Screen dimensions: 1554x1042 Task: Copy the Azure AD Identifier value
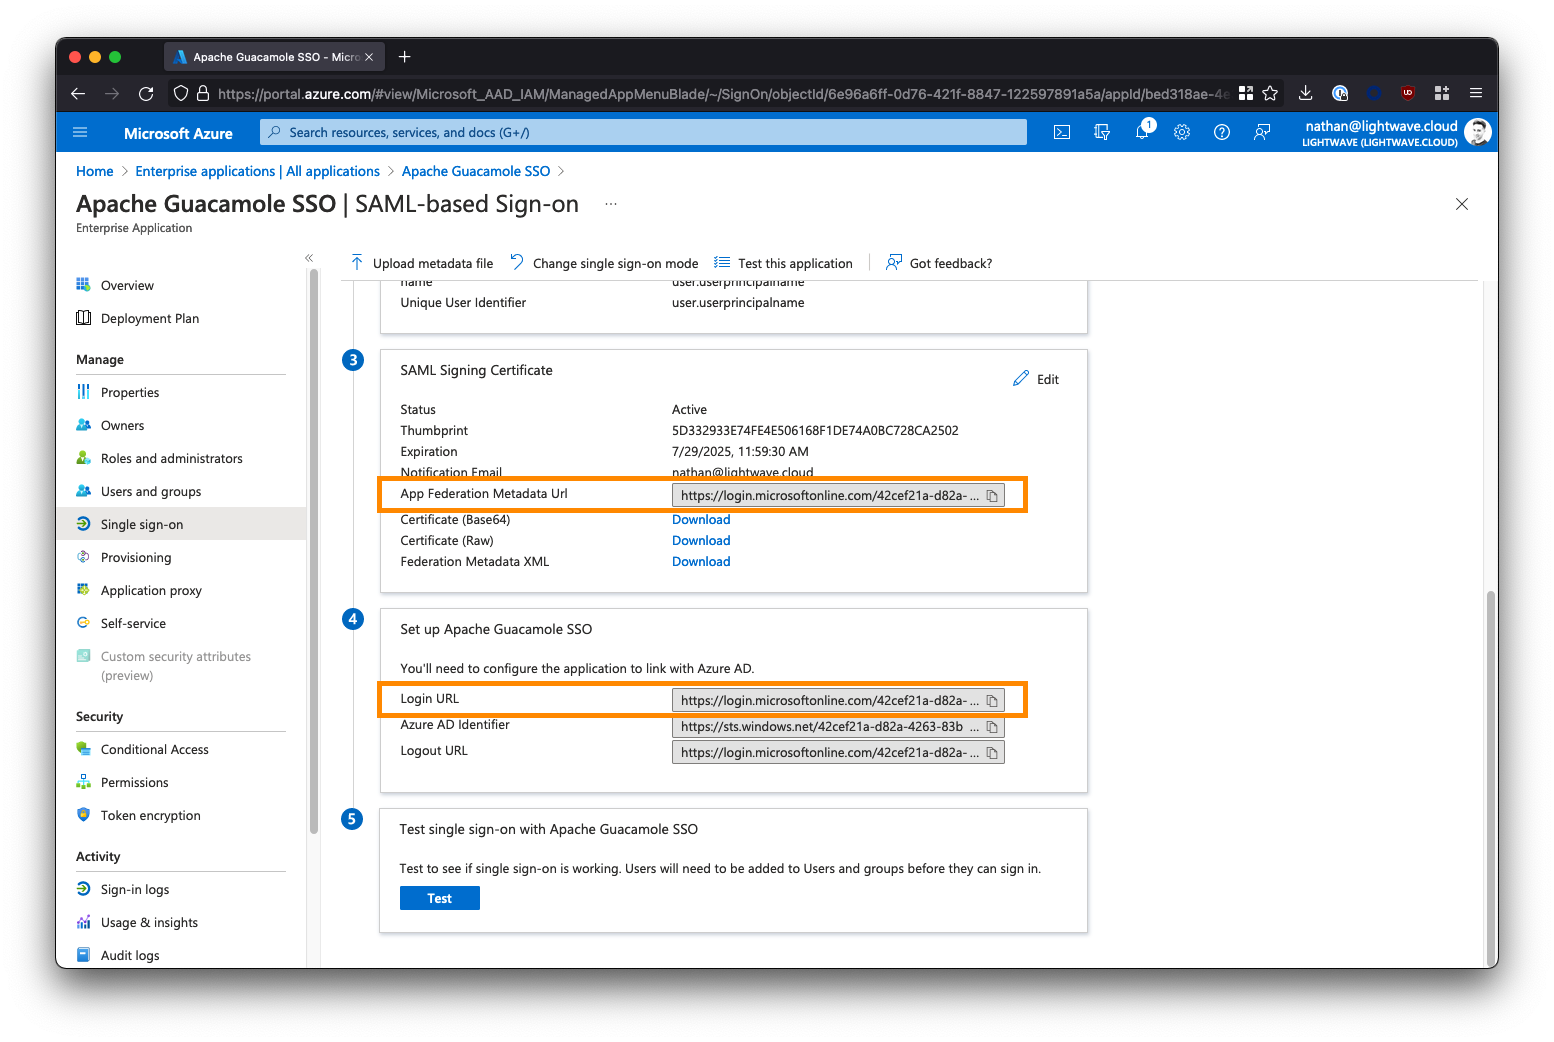click(x=992, y=727)
